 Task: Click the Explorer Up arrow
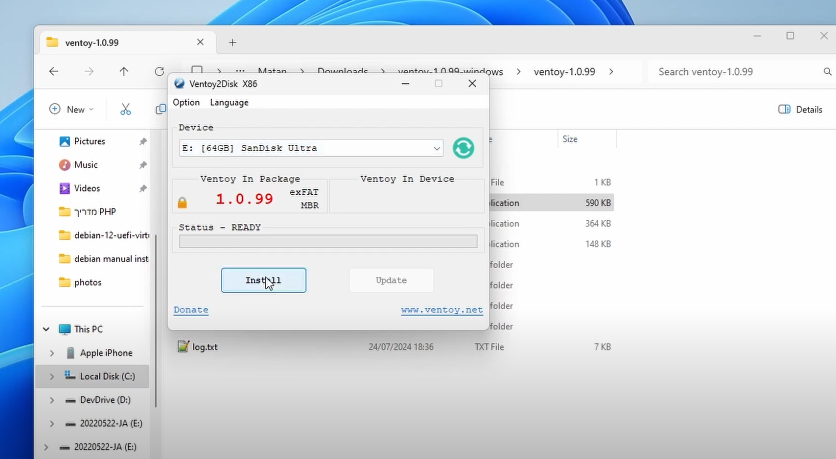(124, 71)
